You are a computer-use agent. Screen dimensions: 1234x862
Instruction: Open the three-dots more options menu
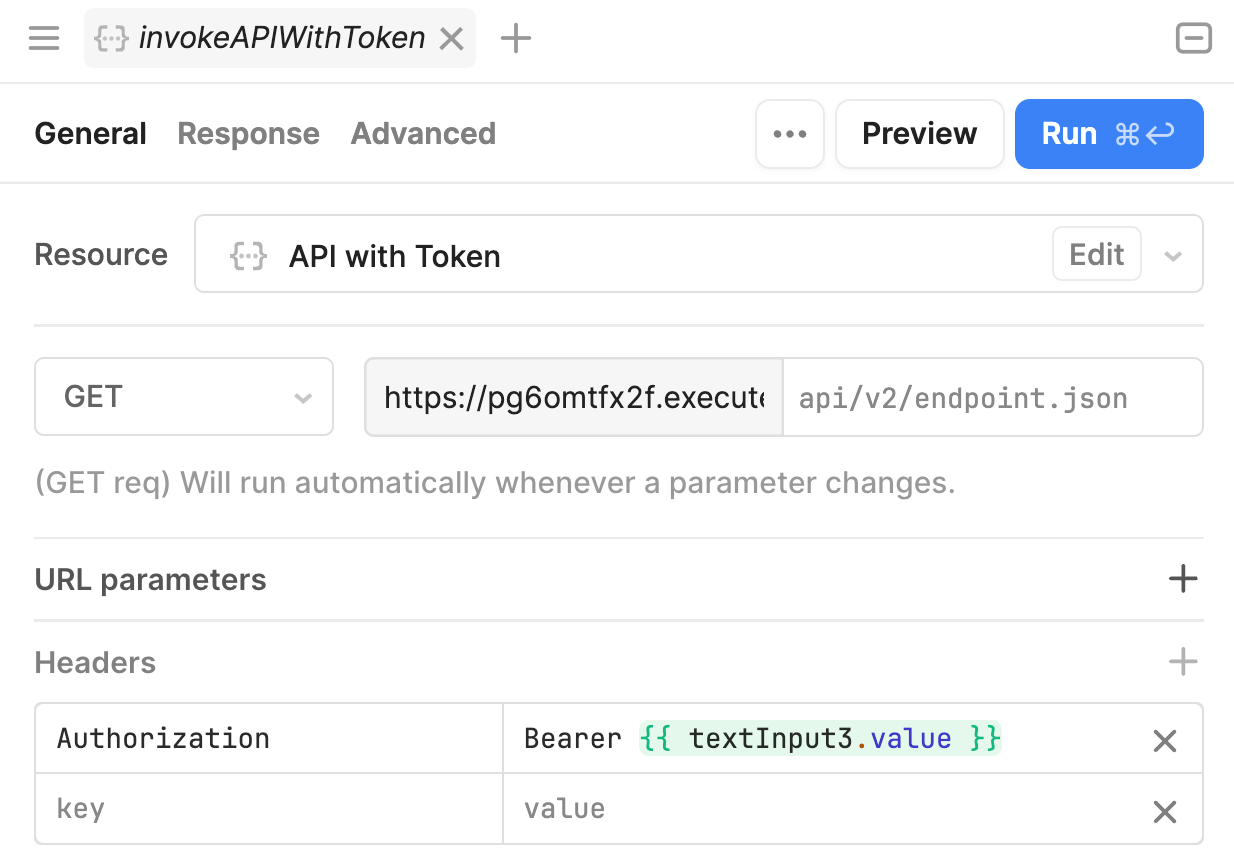click(790, 134)
